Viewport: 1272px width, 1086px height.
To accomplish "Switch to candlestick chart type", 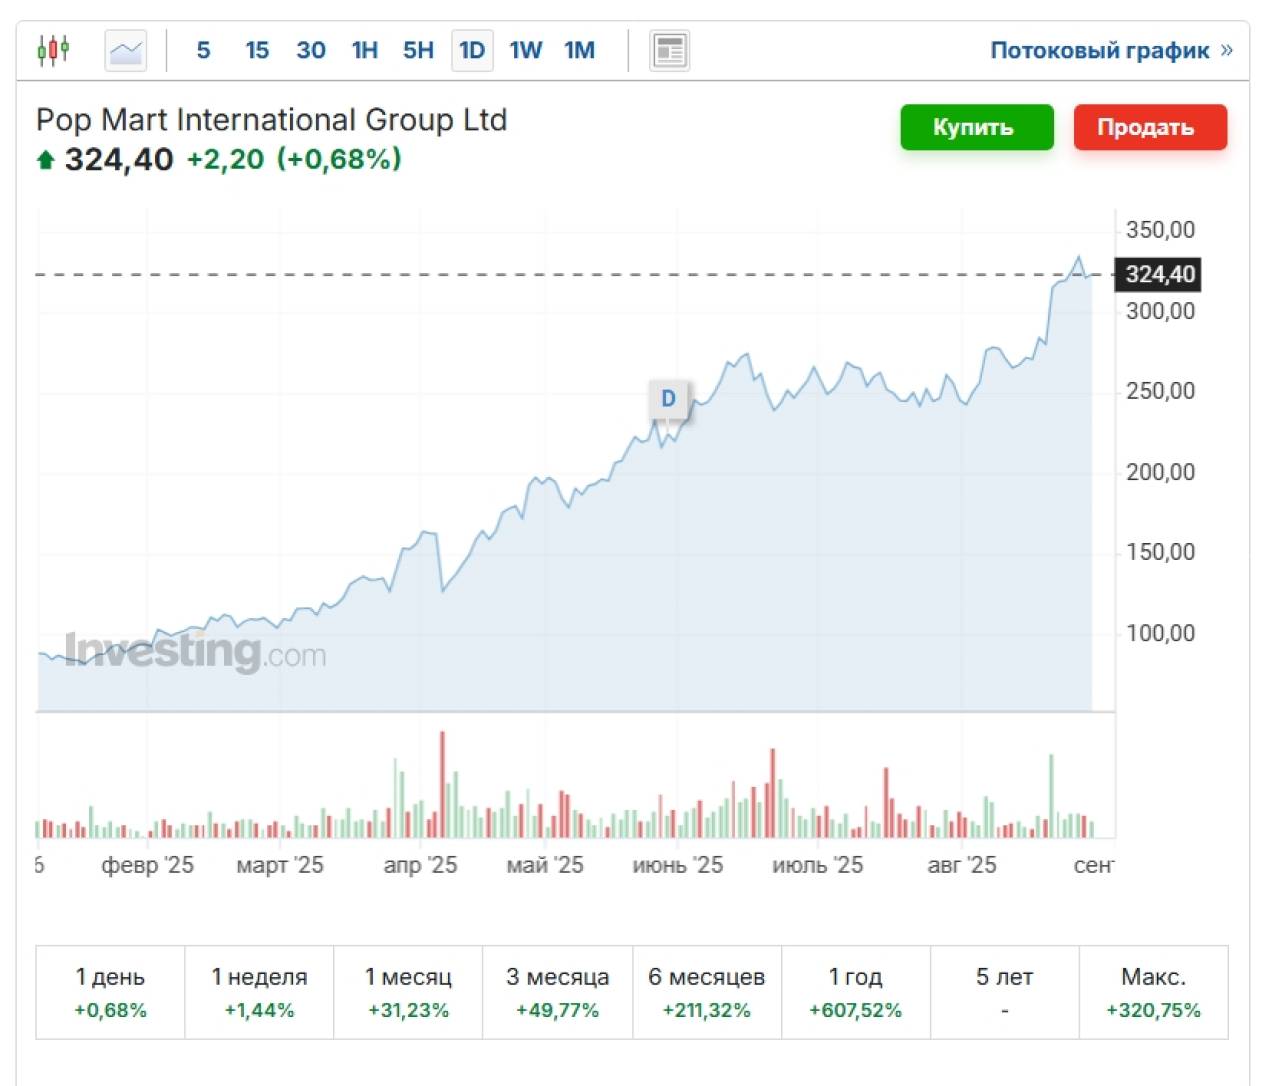I will click(53, 50).
